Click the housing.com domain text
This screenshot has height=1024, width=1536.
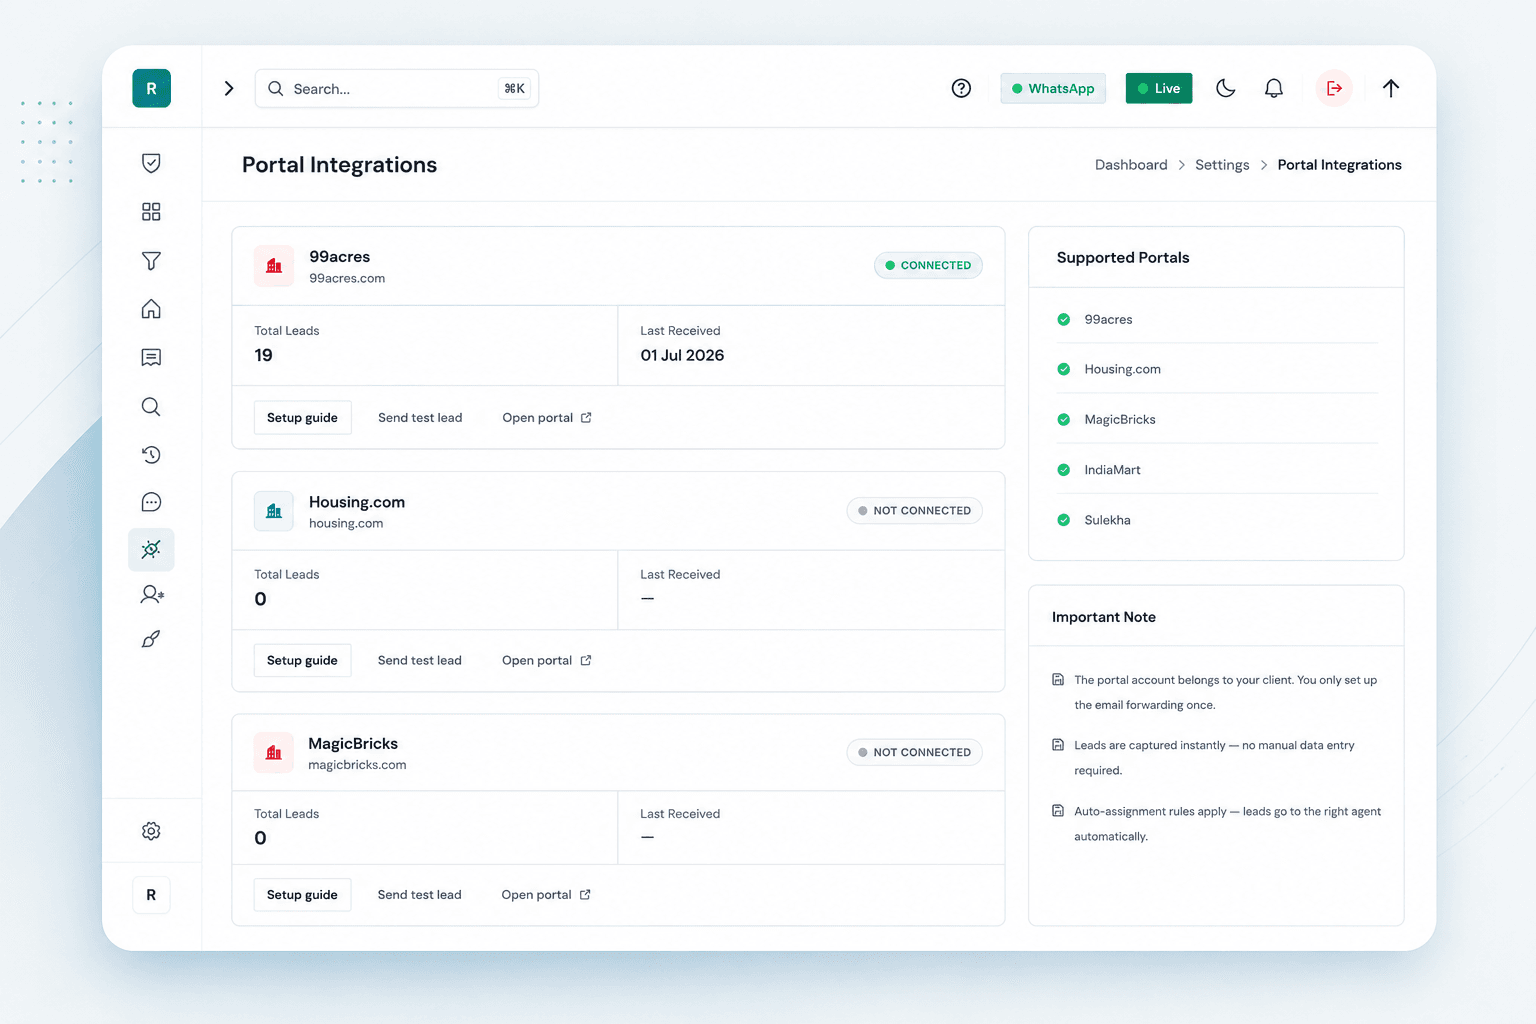(x=346, y=524)
